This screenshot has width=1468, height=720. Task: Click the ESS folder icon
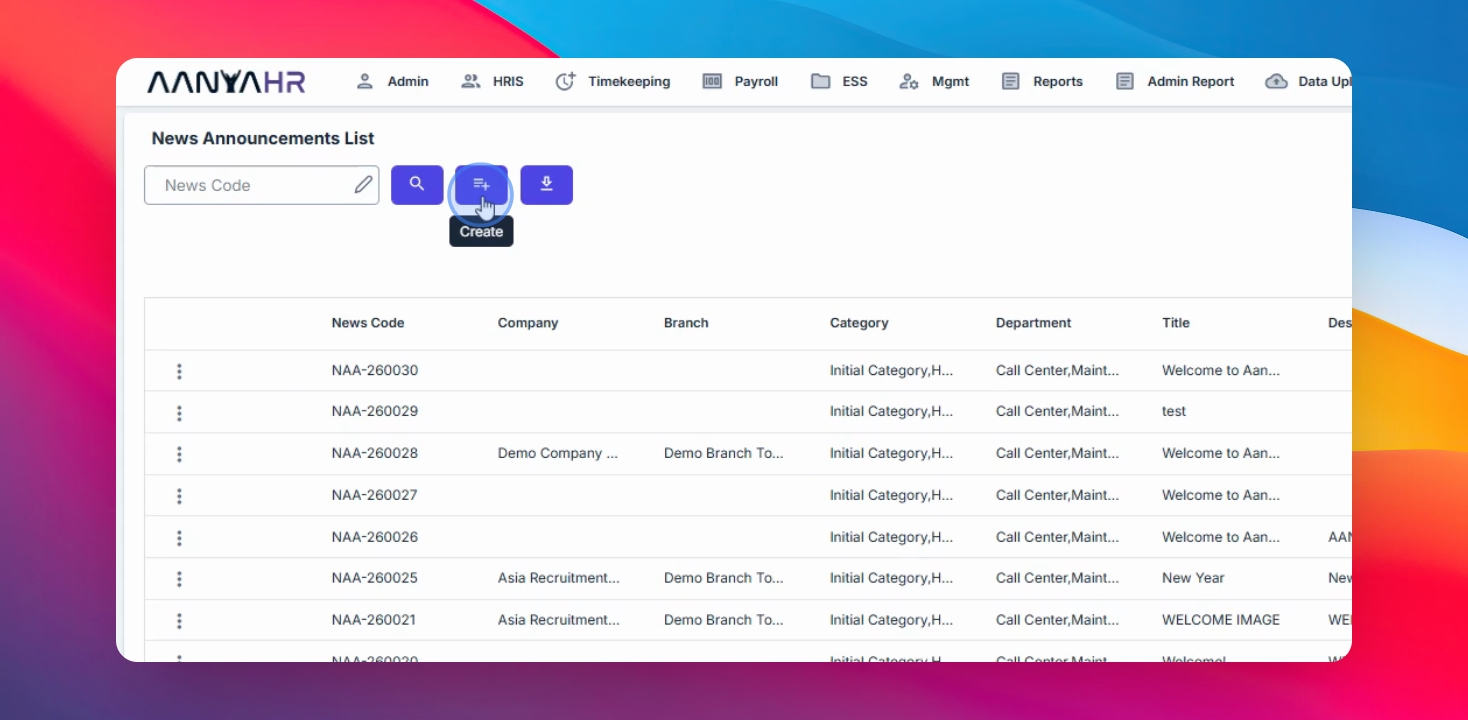[x=821, y=82]
